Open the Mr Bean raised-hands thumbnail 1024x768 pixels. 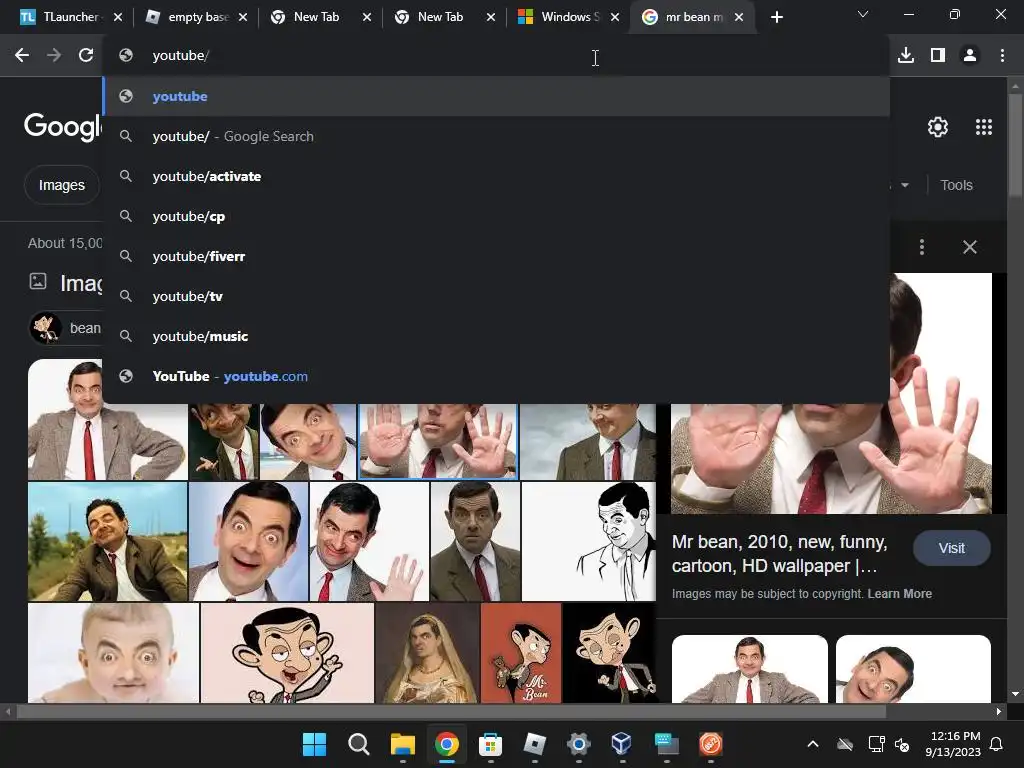tap(438, 441)
